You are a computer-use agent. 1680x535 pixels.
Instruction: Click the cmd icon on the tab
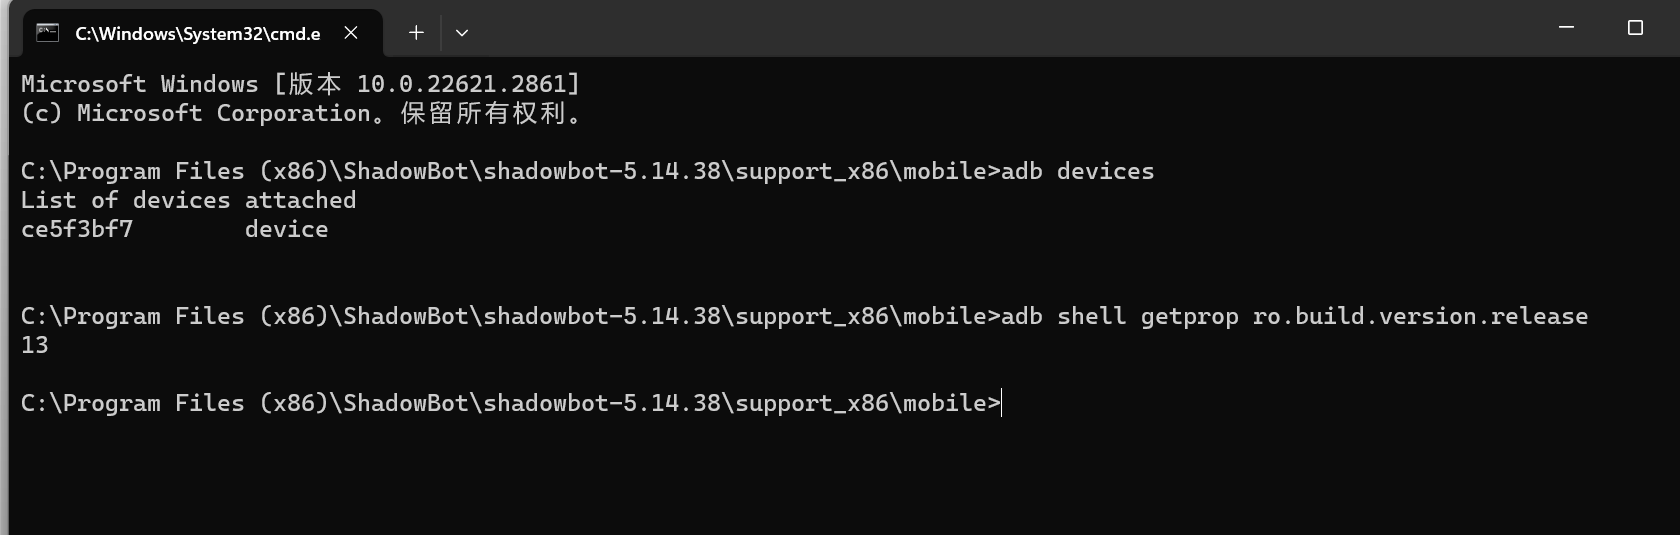47,33
